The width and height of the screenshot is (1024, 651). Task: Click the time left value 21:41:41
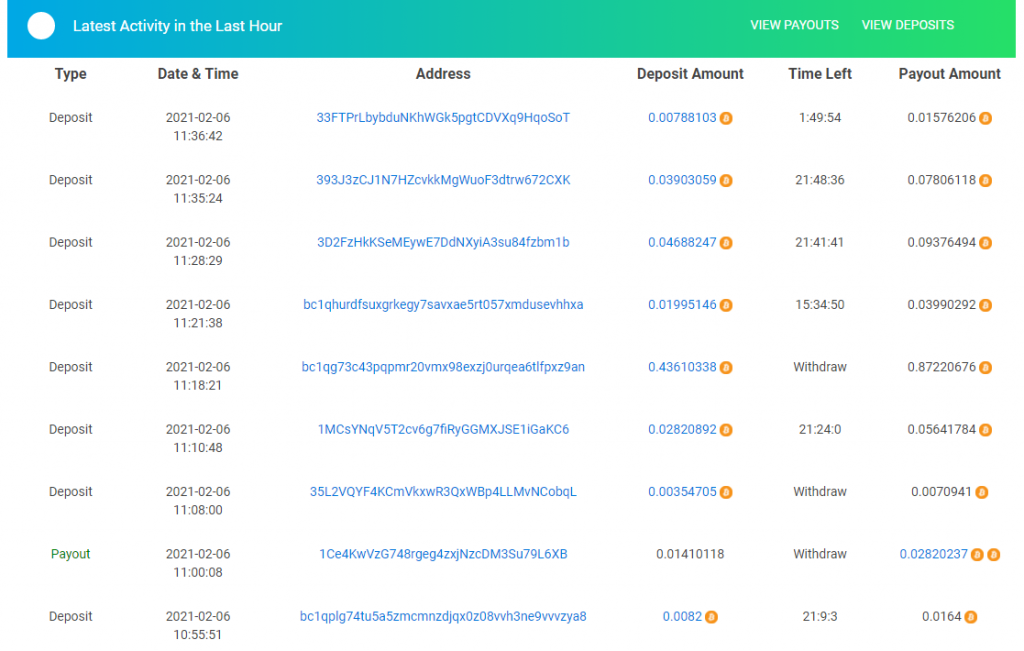click(820, 242)
